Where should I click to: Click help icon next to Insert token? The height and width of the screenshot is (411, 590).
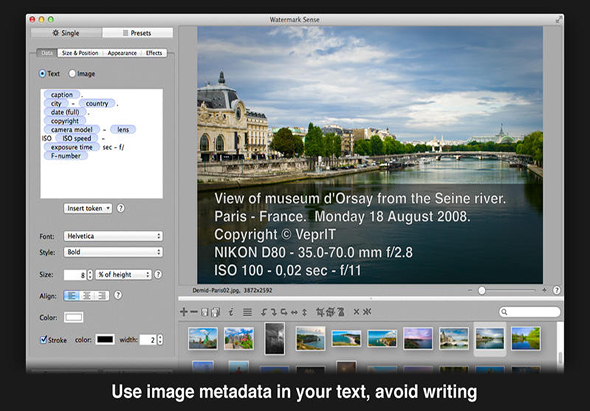[x=120, y=208]
